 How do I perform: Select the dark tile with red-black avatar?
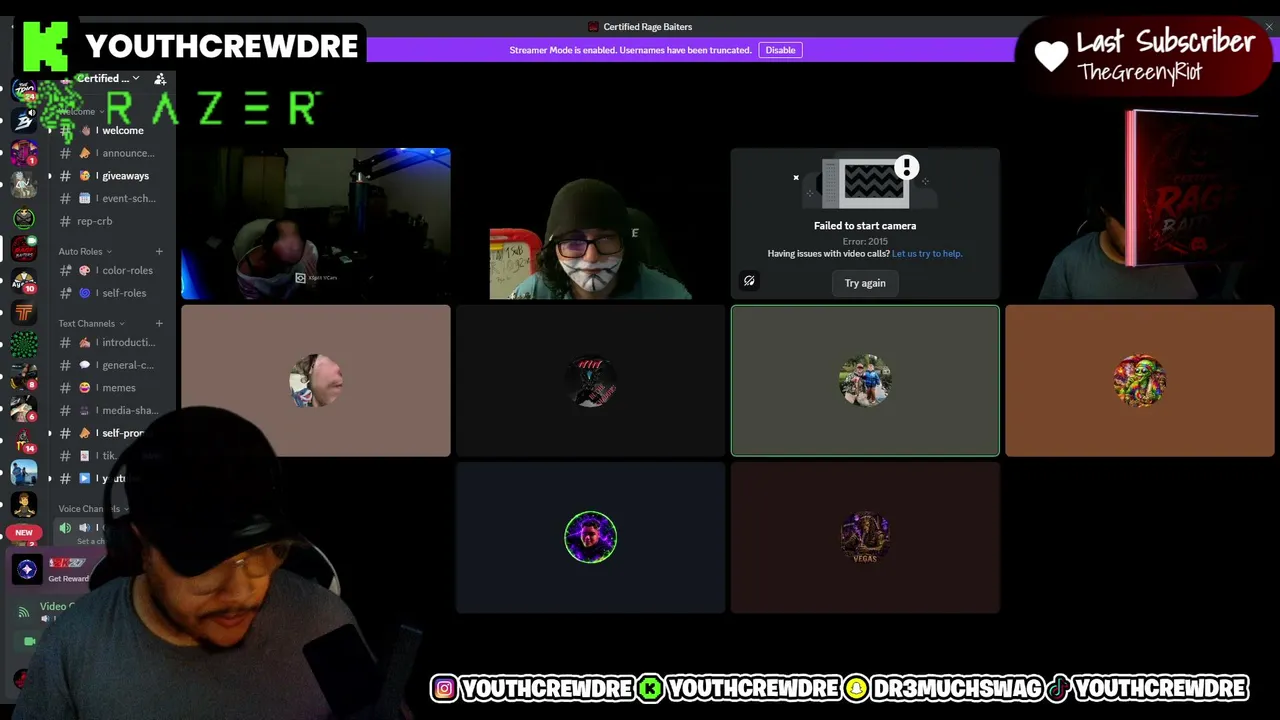tap(590, 381)
